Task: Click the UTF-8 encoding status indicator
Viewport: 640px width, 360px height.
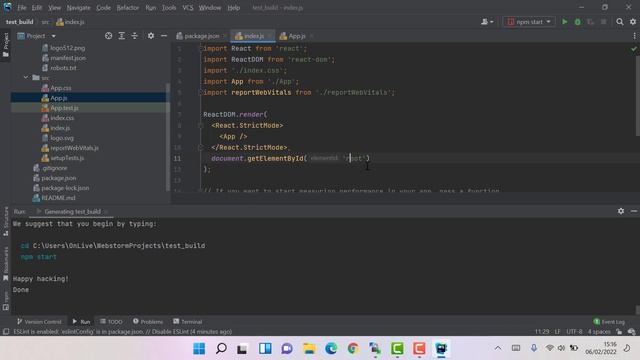Action: point(574,331)
